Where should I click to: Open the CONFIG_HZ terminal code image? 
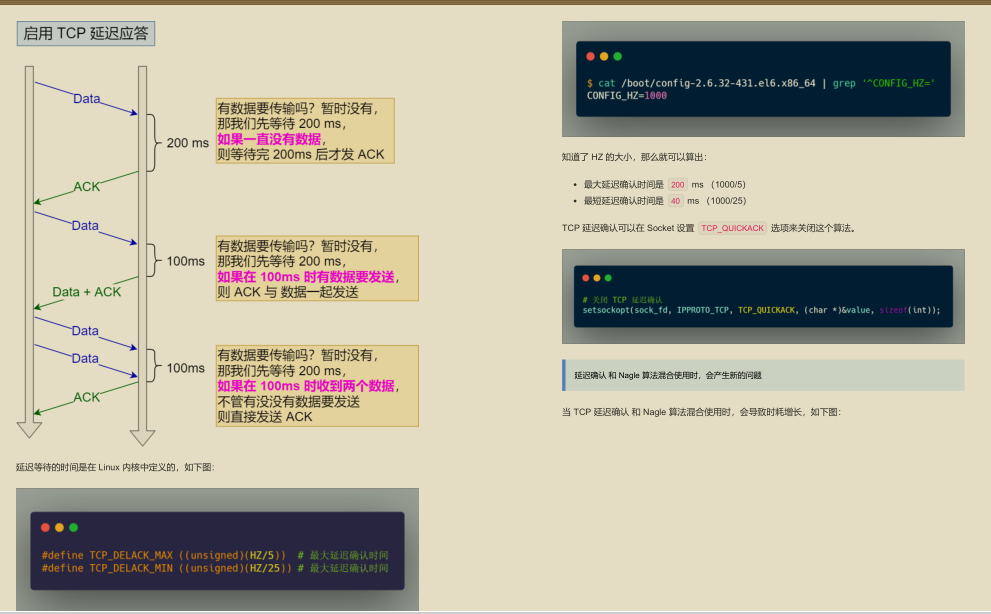(x=763, y=79)
